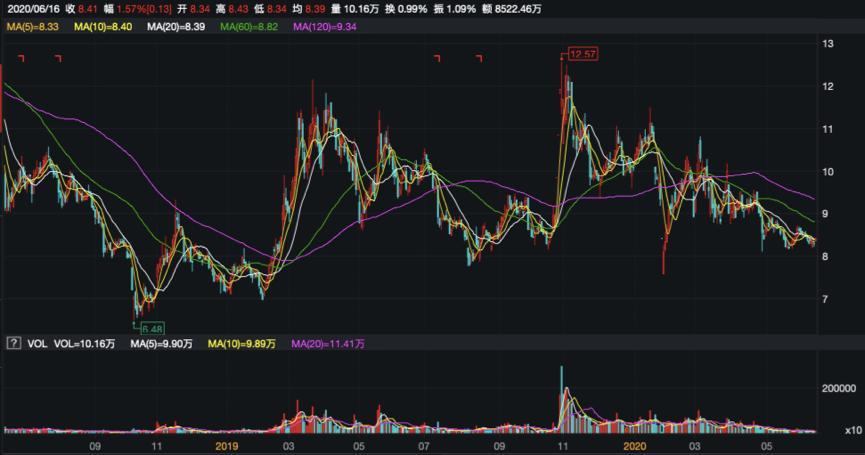Click the MA(60)=8.82 indicator label
Image resolution: width=865 pixels, height=455 pixels.
pyautogui.click(x=251, y=26)
